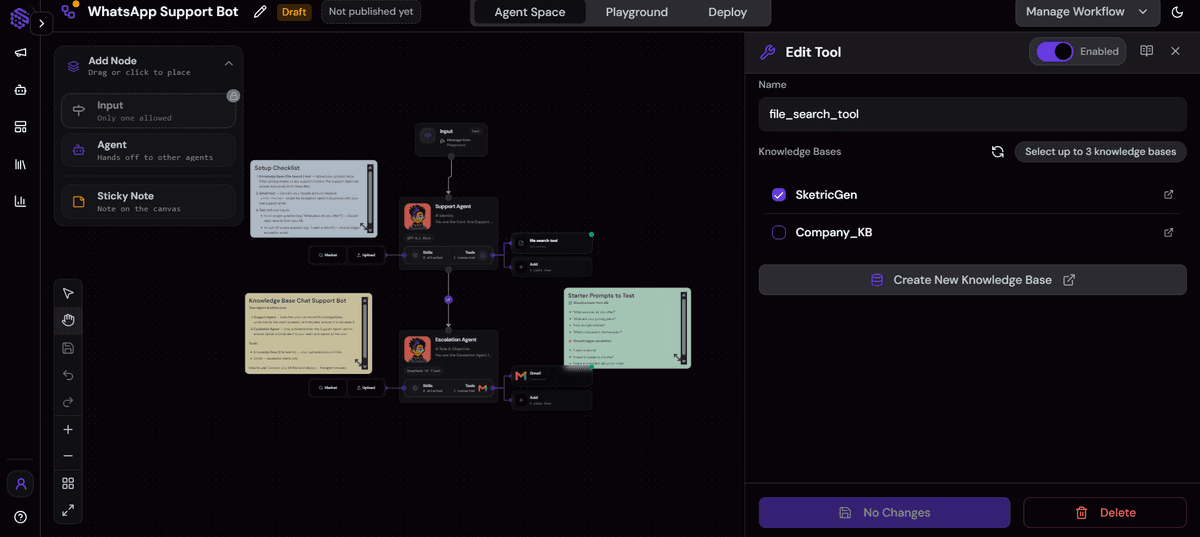The image size is (1200, 537).
Task: Click the Setup Checklist sticky note
Action: 314,198
